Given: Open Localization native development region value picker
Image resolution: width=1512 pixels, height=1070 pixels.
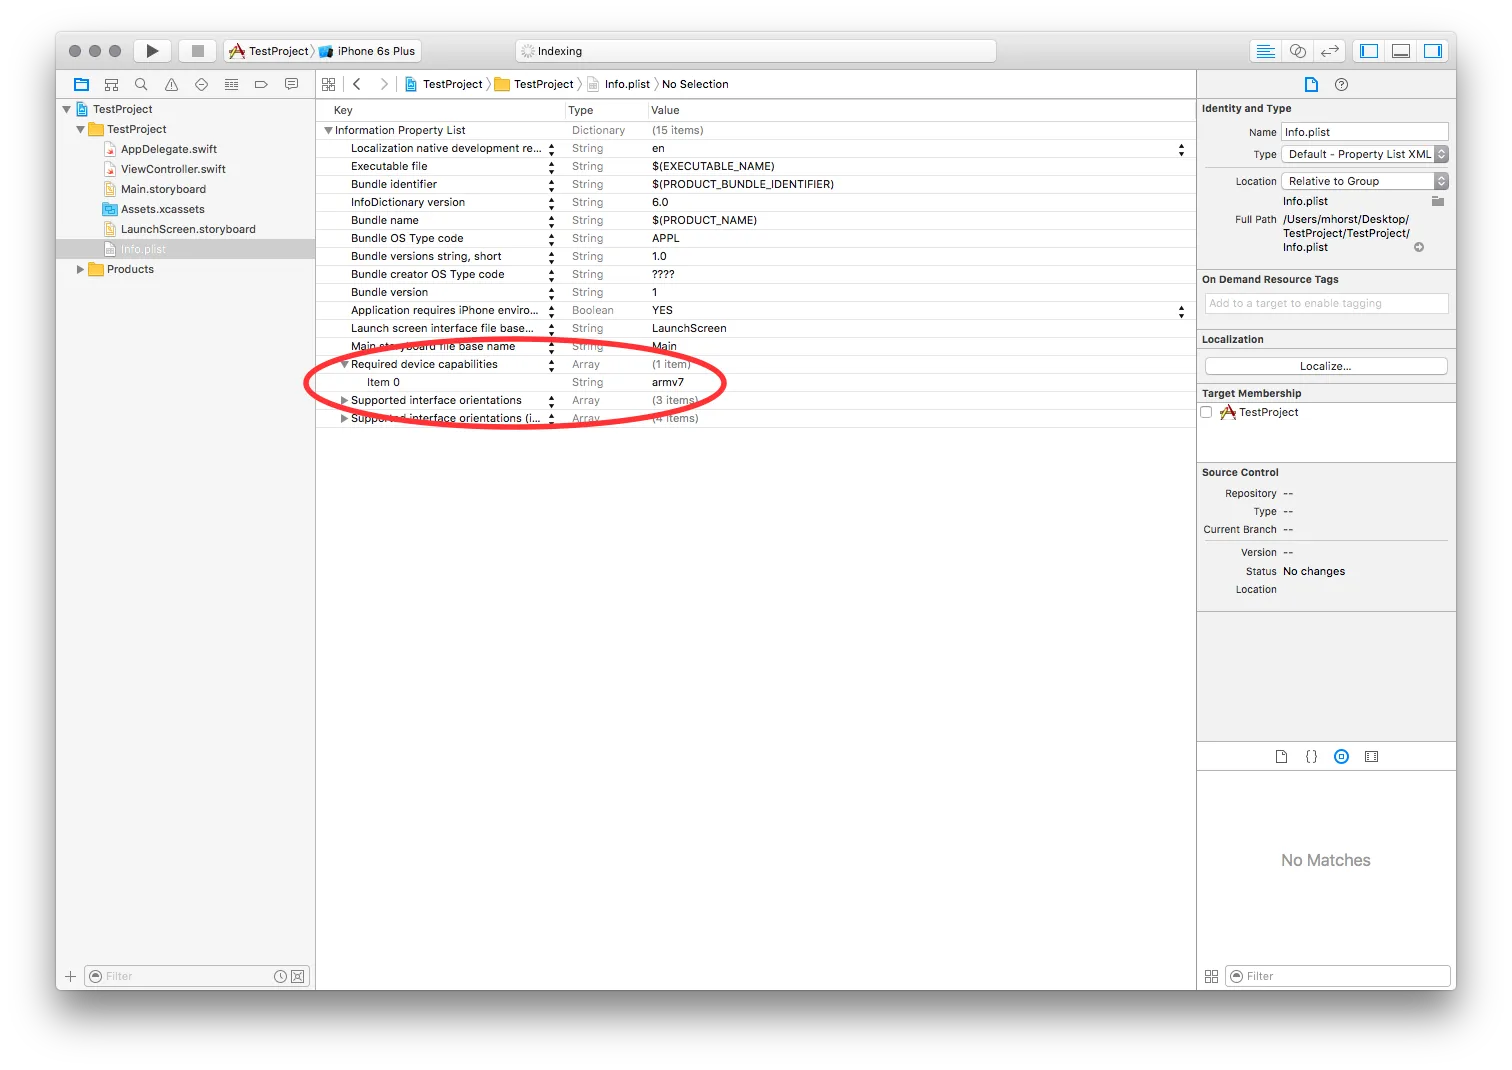Looking at the screenshot, I should click(x=1181, y=149).
